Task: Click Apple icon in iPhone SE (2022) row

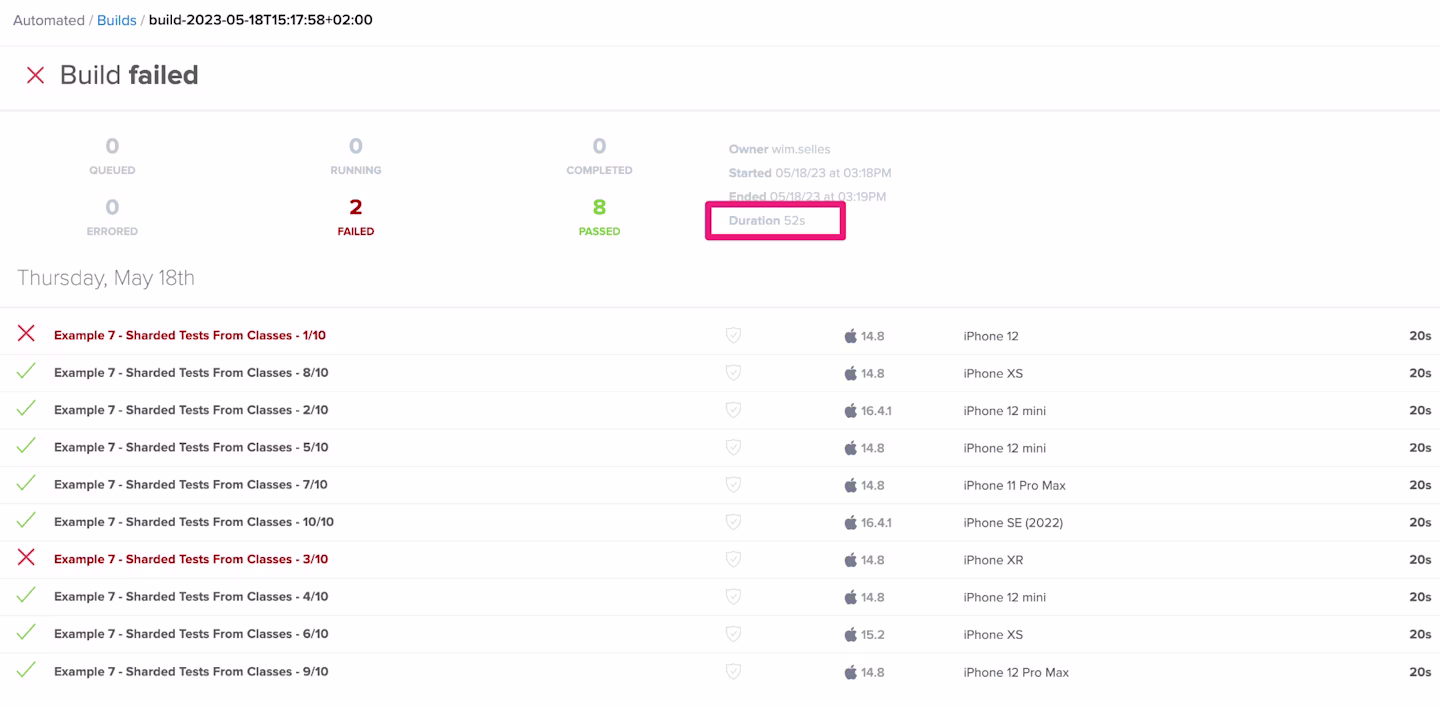Action: coord(851,522)
